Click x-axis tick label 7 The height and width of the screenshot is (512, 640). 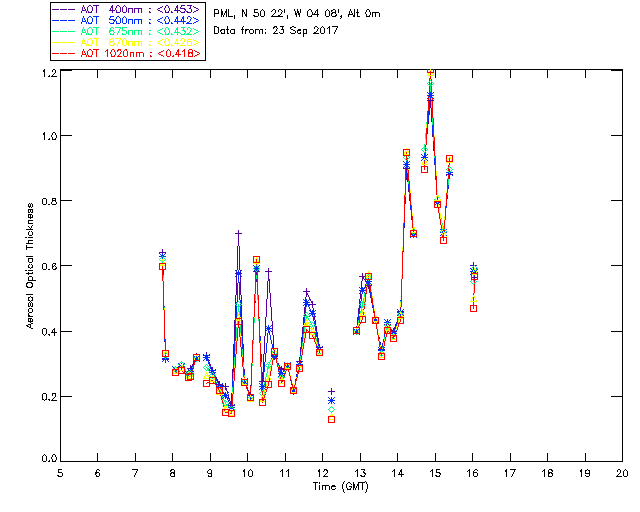[135, 473]
